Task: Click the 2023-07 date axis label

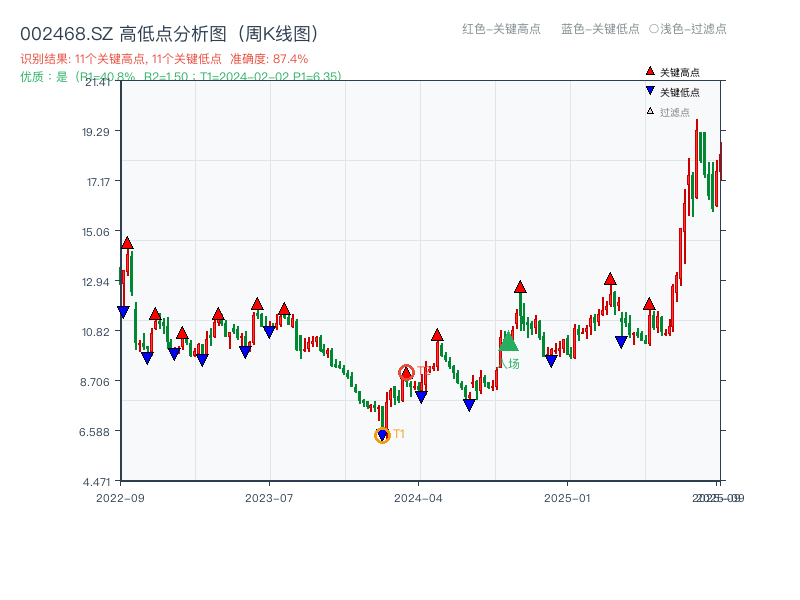Action: (269, 498)
